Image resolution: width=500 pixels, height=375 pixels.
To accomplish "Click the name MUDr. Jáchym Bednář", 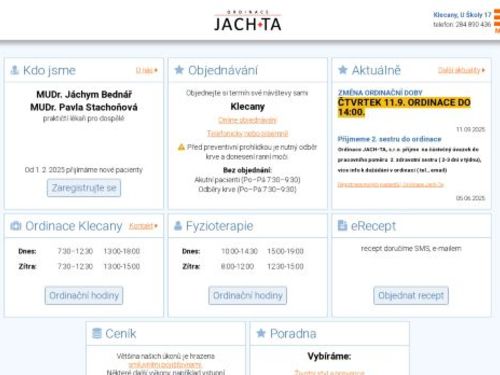I will click(84, 94).
